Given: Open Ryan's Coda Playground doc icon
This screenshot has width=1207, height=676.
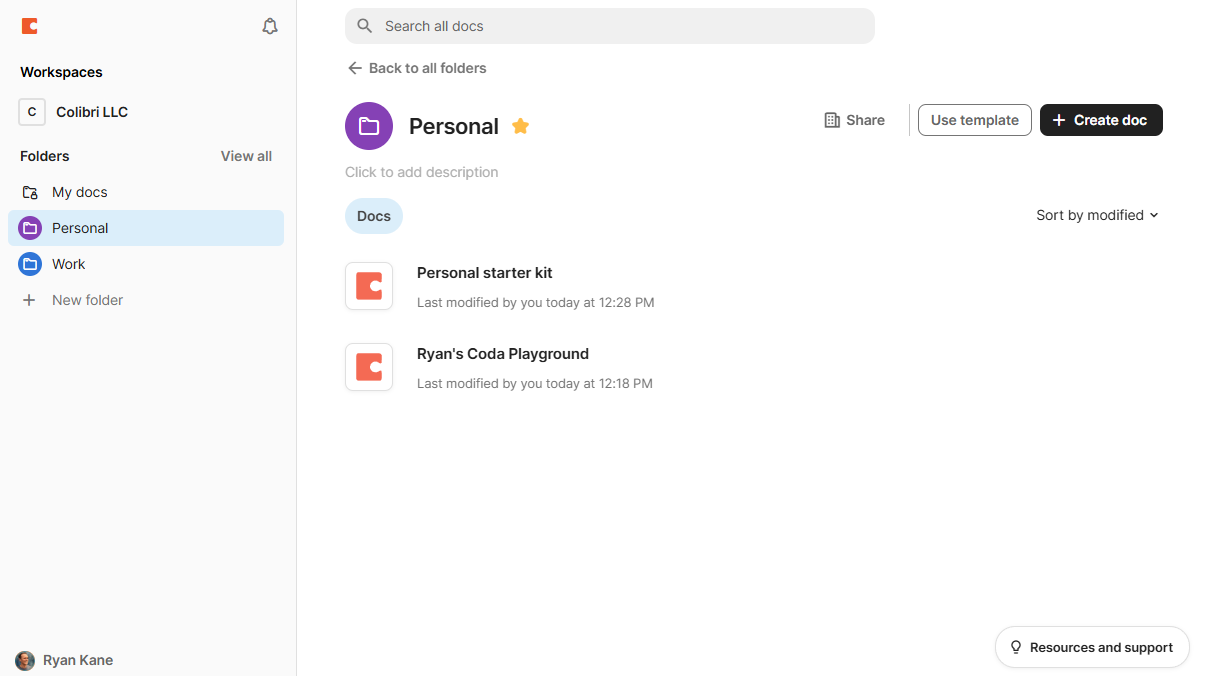Looking at the screenshot, I should (x=369, y=367).
